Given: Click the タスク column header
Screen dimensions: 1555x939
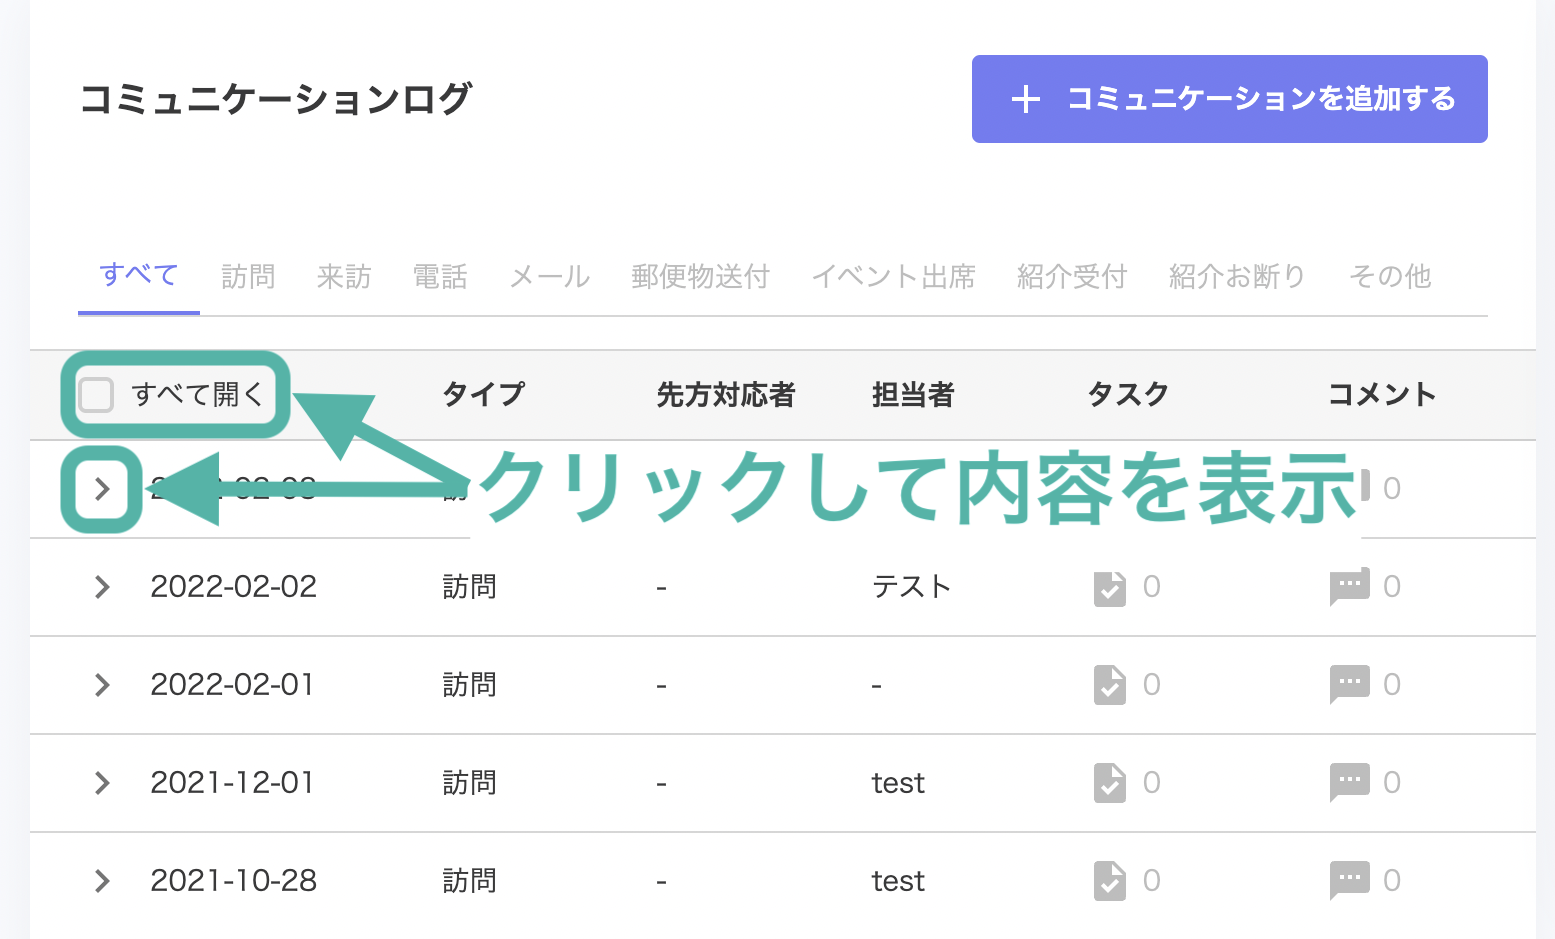Looking at the screenshot, I should (1128, 395).
